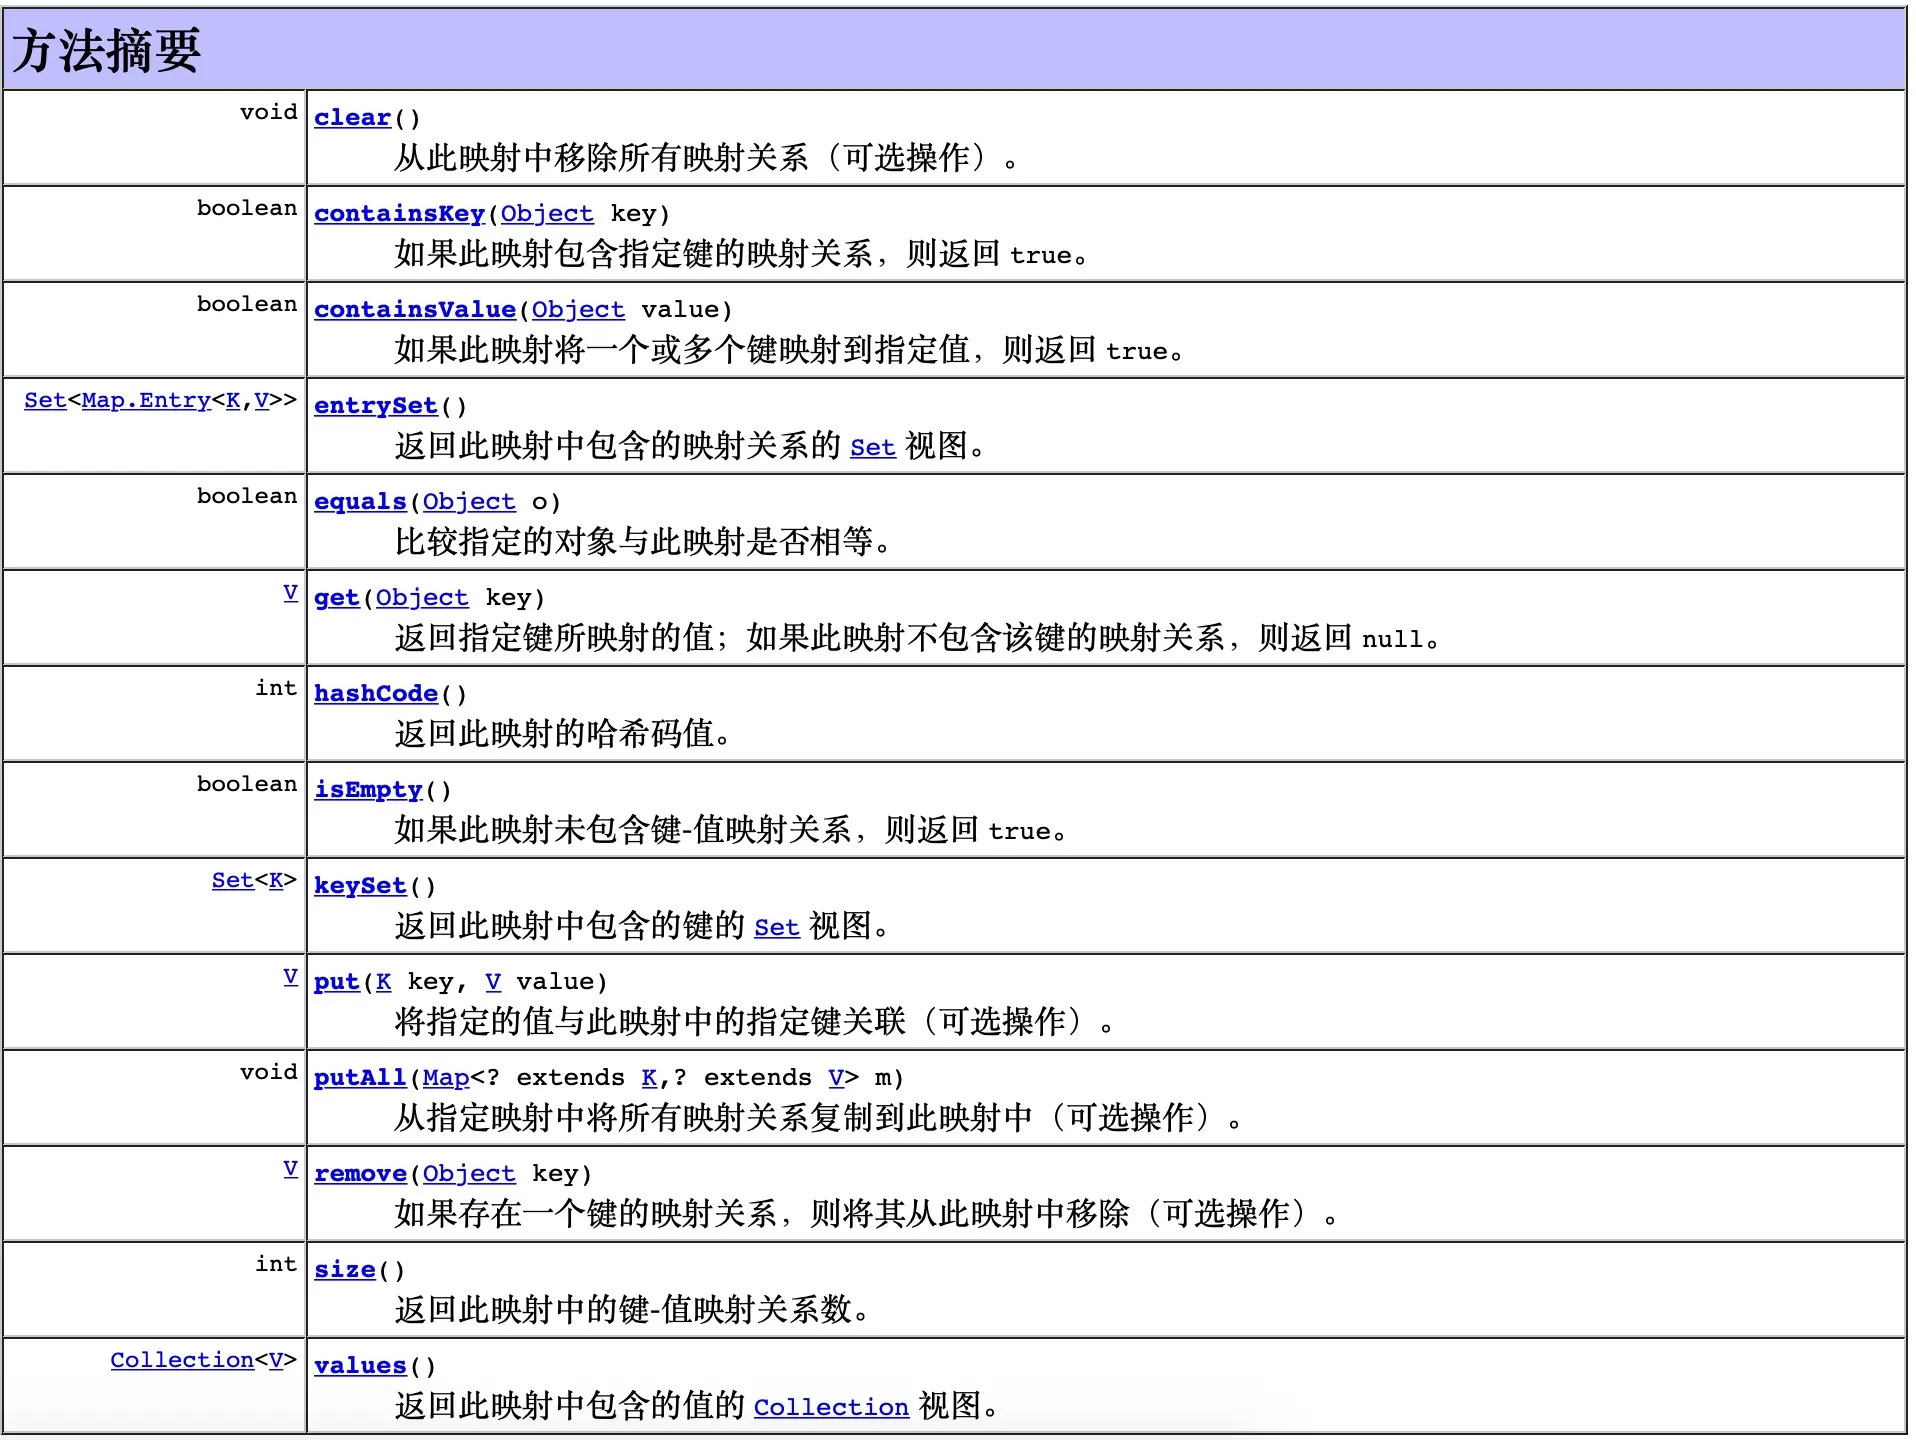The height and width of the screenshot is (1440, 1916).
Task: Open the keySet method link
Action: pyautogui.click(x=360, y=886)
